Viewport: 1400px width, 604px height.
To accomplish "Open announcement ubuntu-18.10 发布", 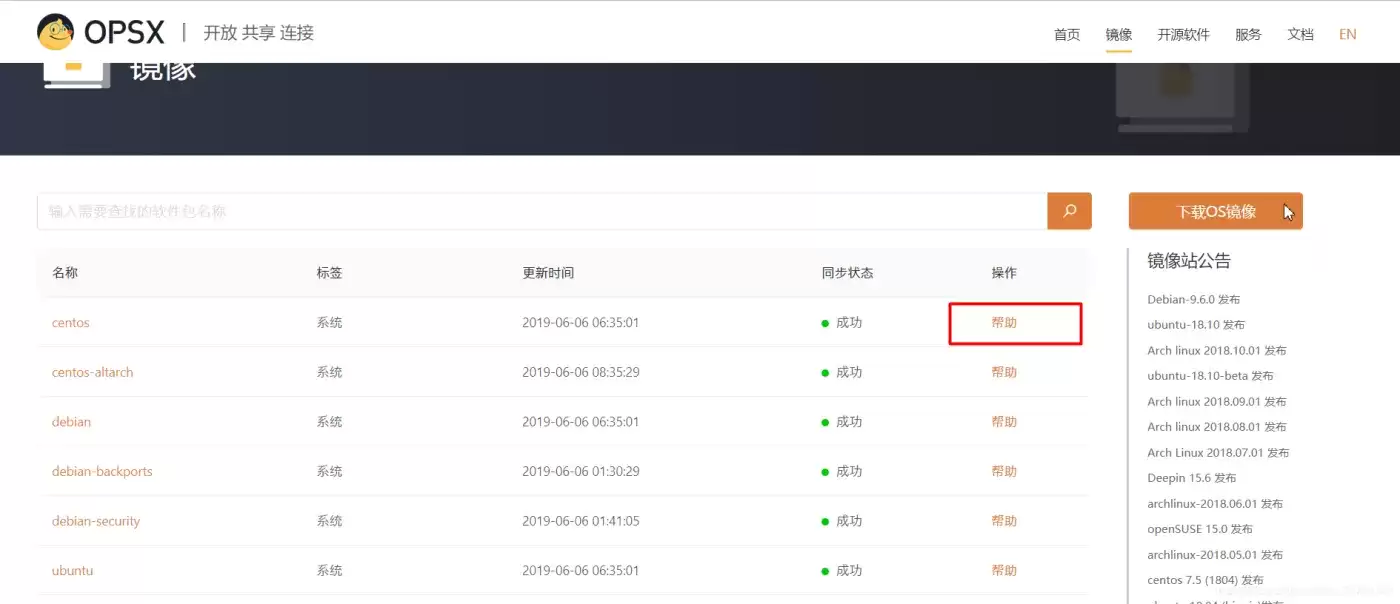I will [x=1196, y=325].
